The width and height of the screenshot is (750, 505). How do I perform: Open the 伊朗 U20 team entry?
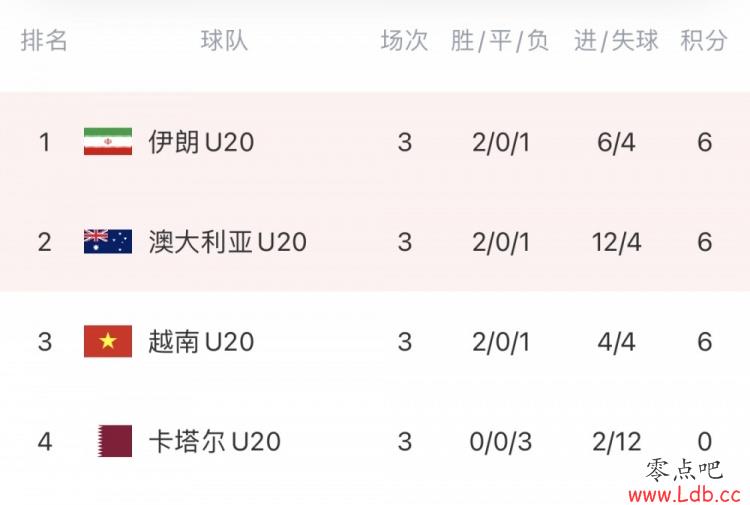[x=201, y=142]
